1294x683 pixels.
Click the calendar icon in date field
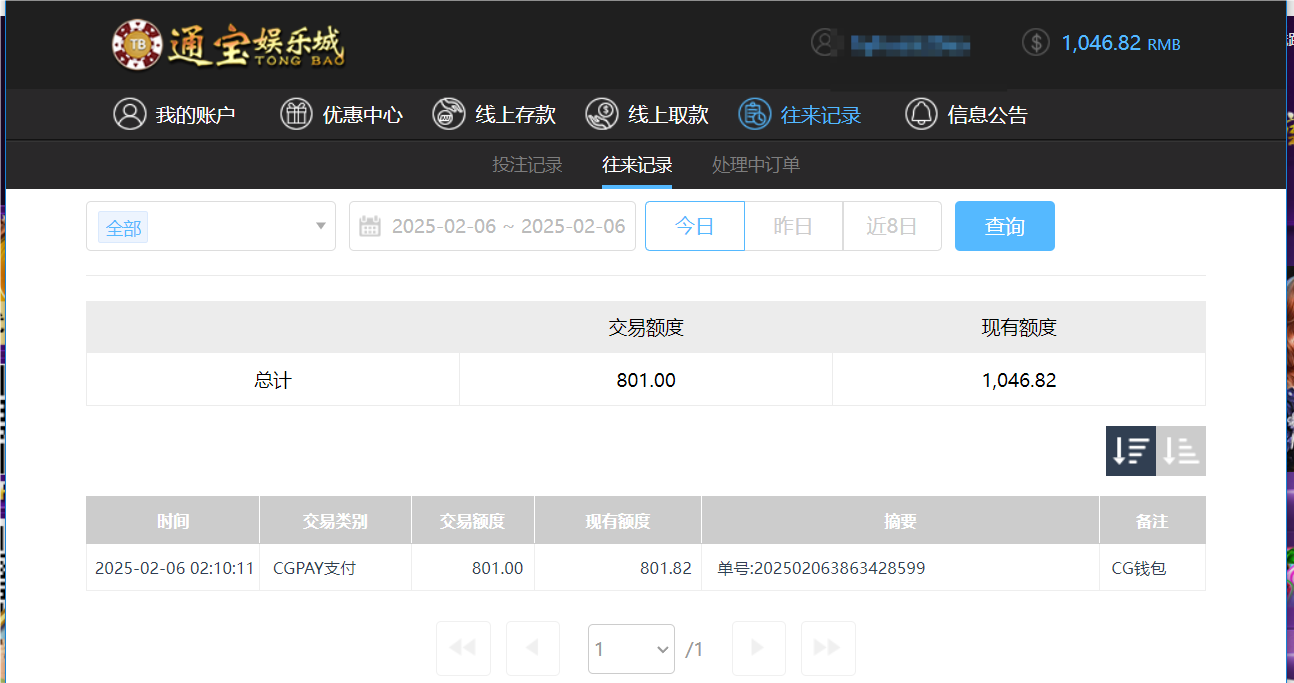pos(370,226)
